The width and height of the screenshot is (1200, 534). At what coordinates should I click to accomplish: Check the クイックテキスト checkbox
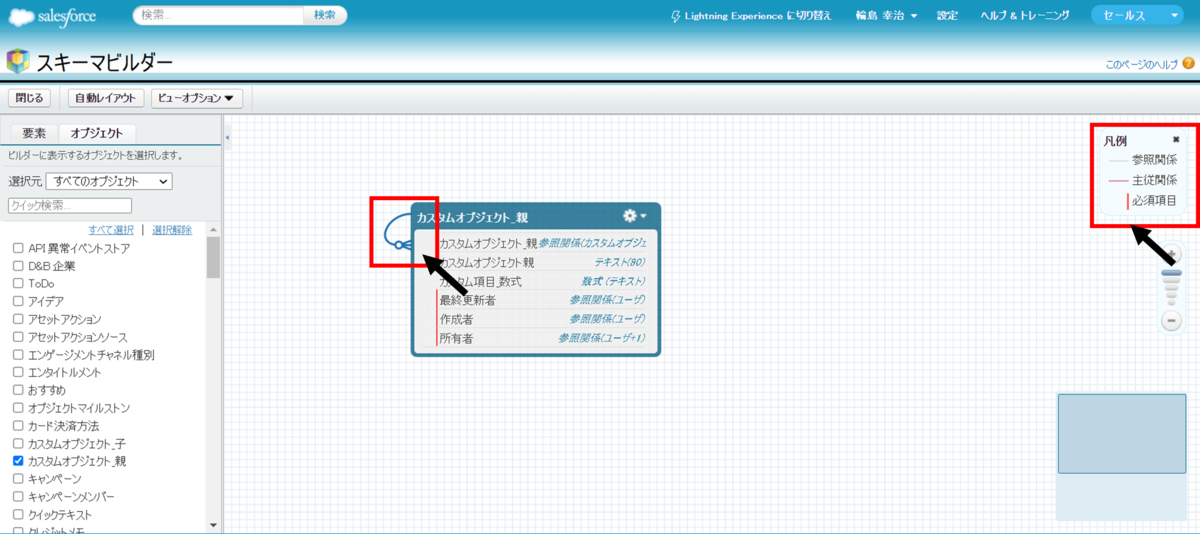click(18, 514)
